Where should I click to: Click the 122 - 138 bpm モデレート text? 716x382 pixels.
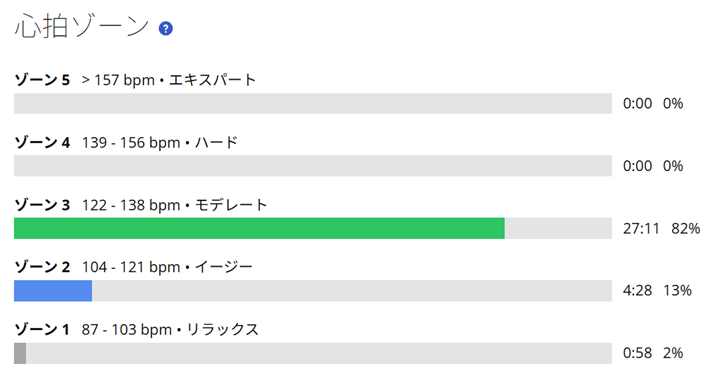coord(174,205)
